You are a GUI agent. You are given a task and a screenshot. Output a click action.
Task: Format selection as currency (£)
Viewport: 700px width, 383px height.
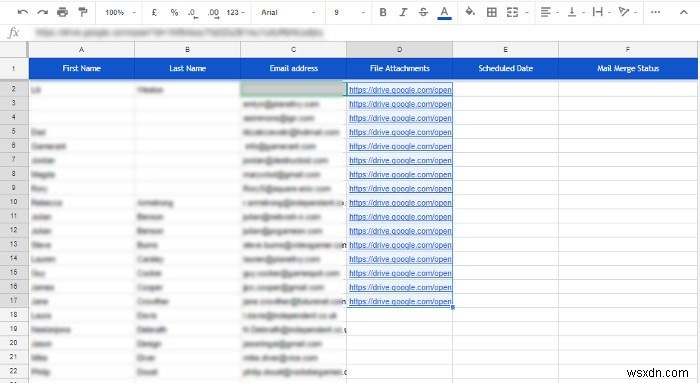point(154,12)
